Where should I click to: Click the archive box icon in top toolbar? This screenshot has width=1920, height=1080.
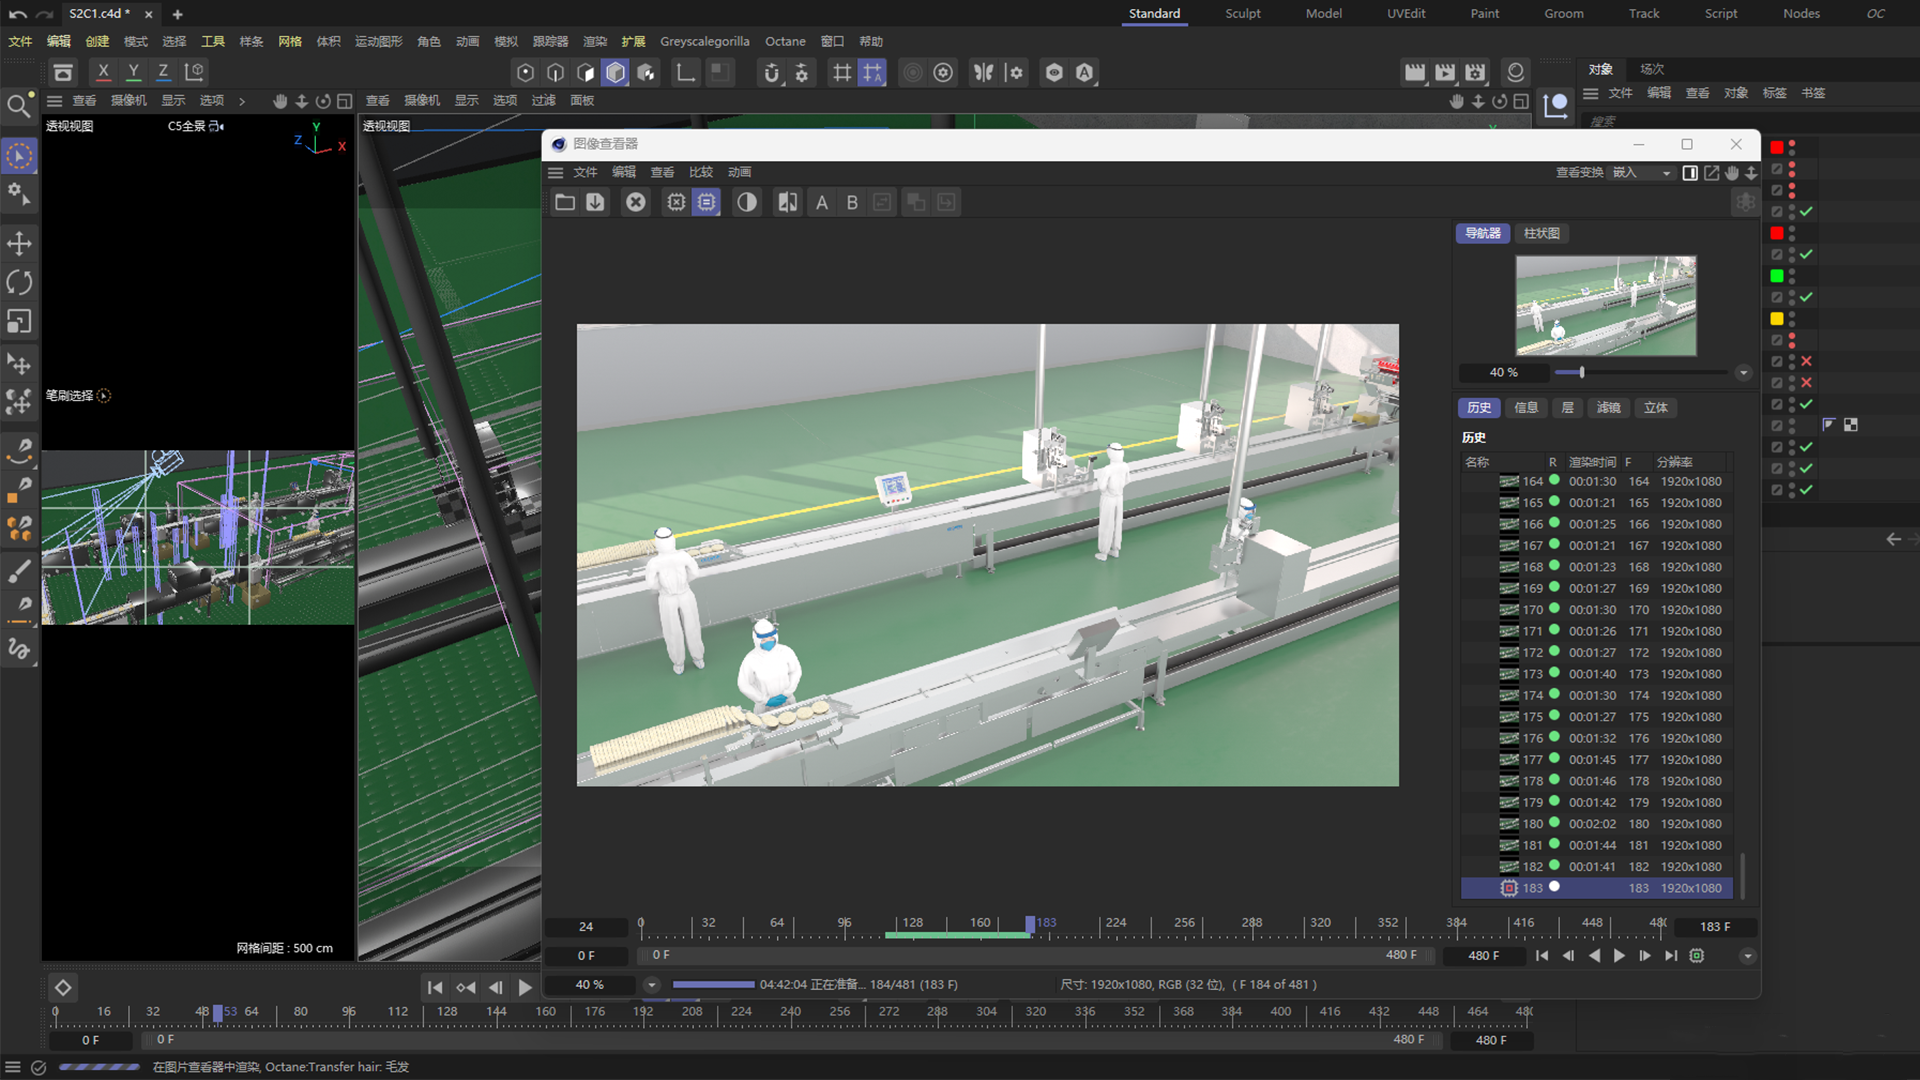[63, 72]
